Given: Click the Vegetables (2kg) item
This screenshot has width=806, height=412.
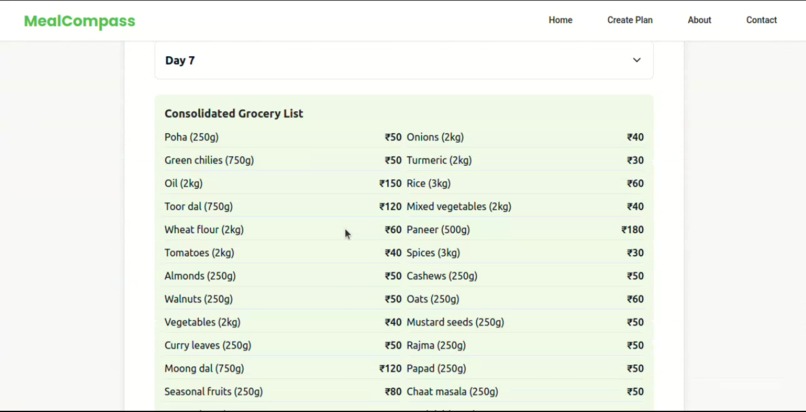Looking at the screenshot, I should pyautogui.click(x=203, y=322).
